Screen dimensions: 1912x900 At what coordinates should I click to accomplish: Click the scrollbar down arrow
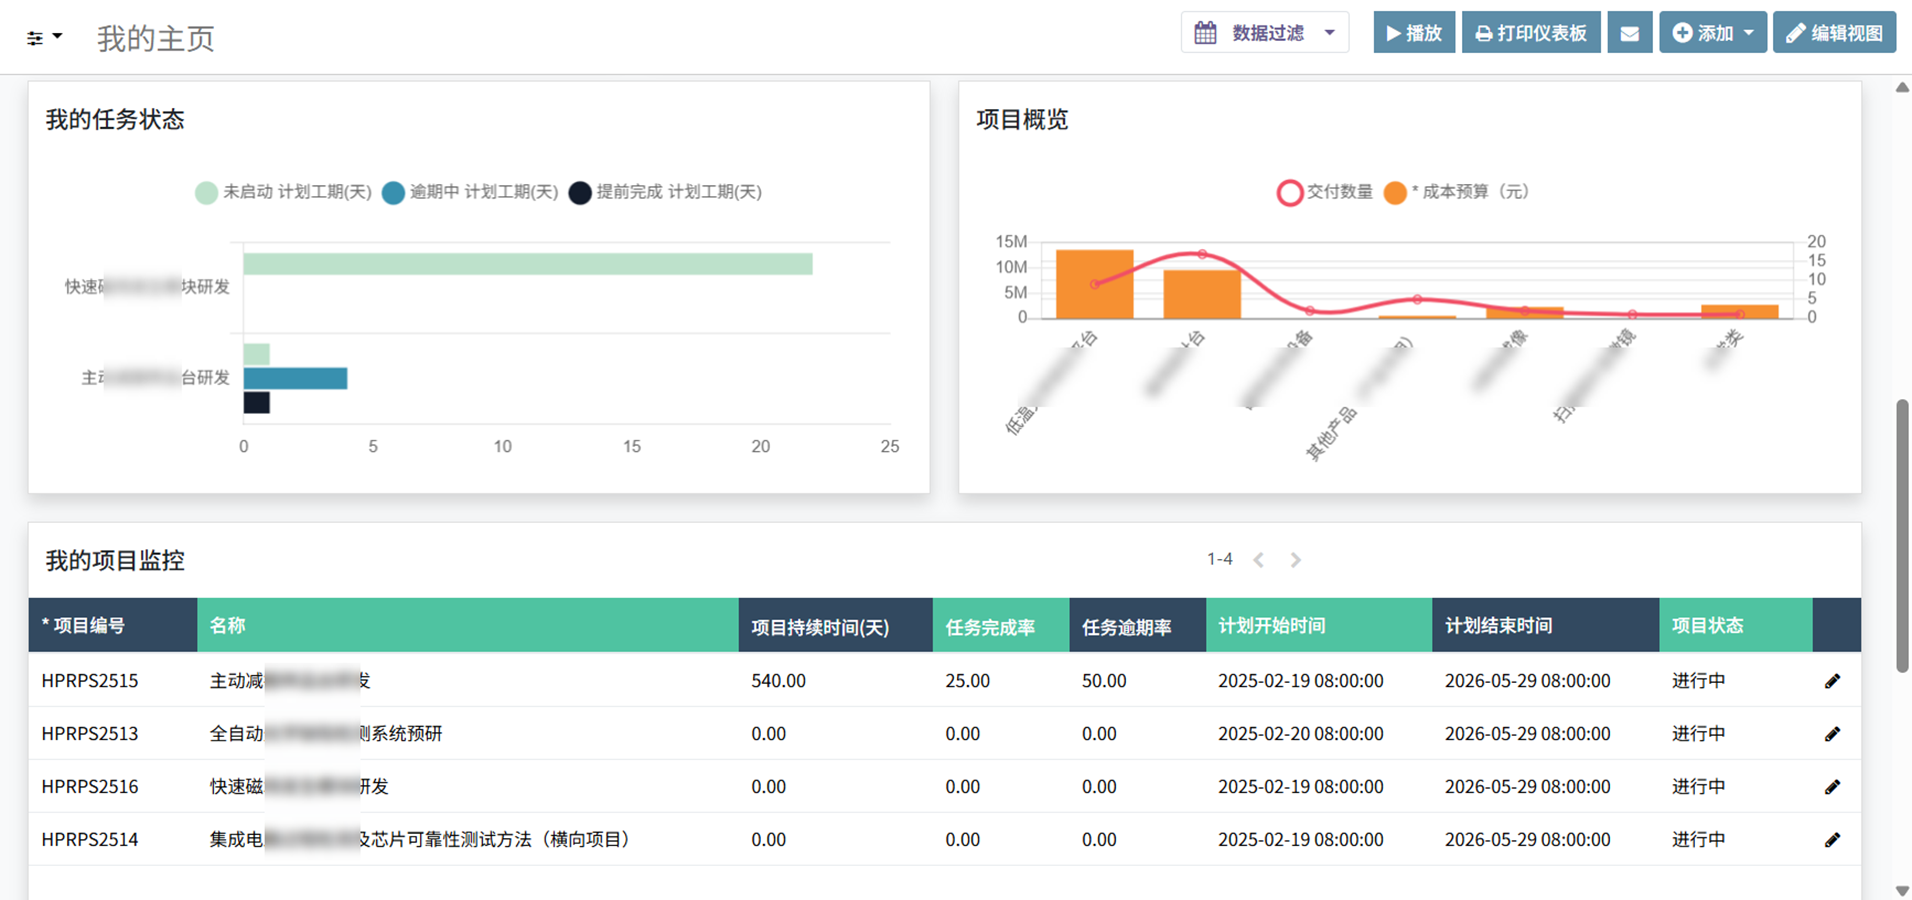[x=1902, y=890]
